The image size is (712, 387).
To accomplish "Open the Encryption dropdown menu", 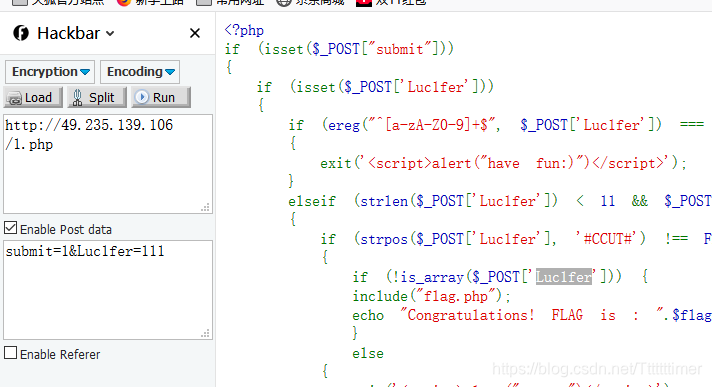I will tap(50, 72).
